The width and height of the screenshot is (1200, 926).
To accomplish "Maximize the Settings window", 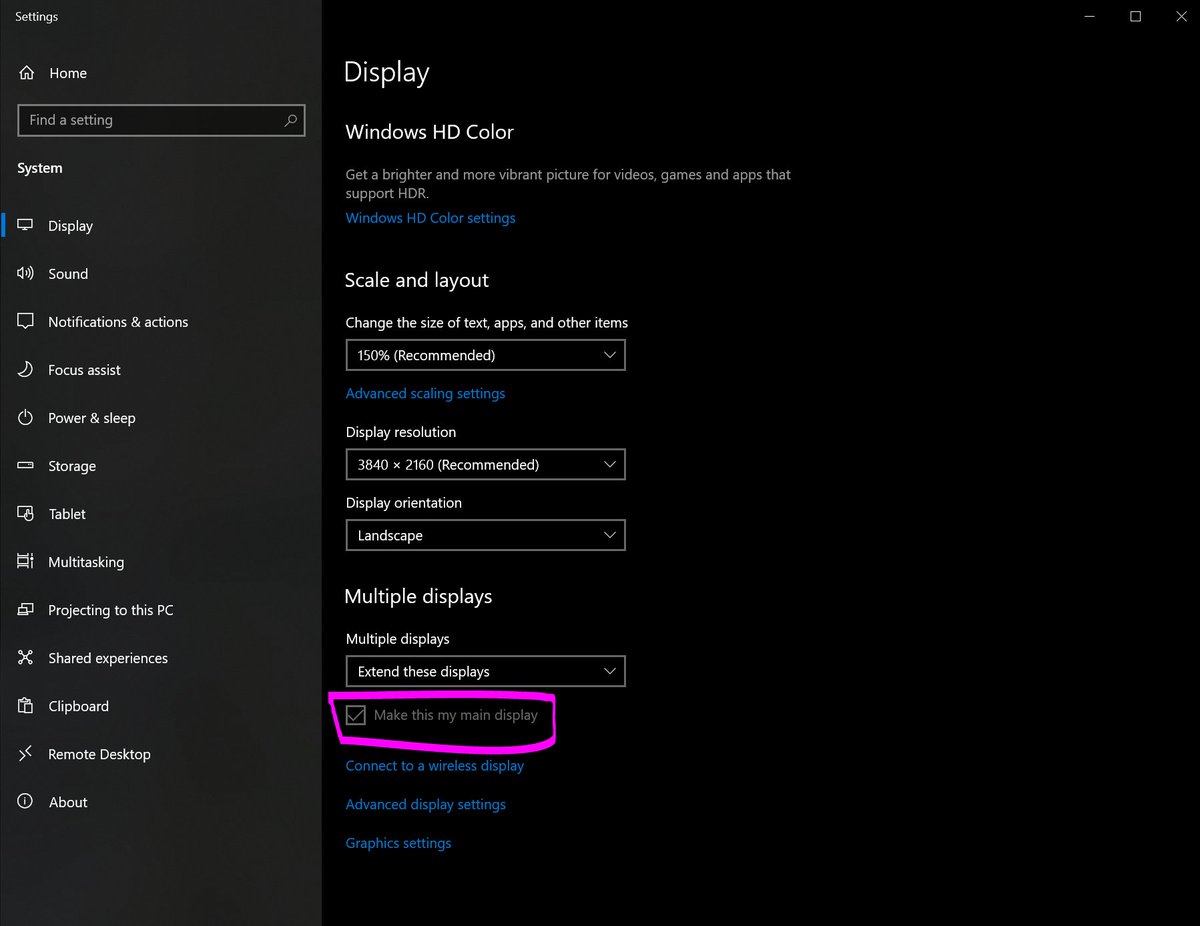I will pyautogui.click(x=1136, y=16).
